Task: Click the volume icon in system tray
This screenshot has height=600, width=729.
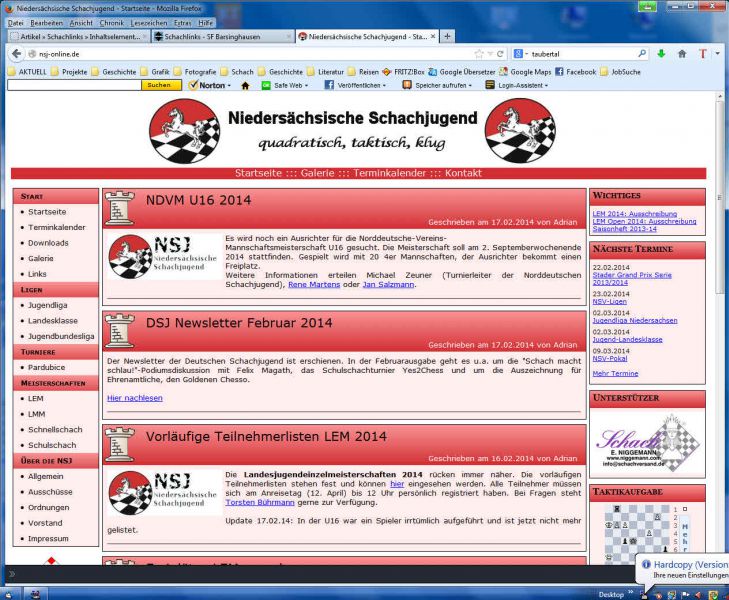Action: pyautogui.click(x=699, y=594)
